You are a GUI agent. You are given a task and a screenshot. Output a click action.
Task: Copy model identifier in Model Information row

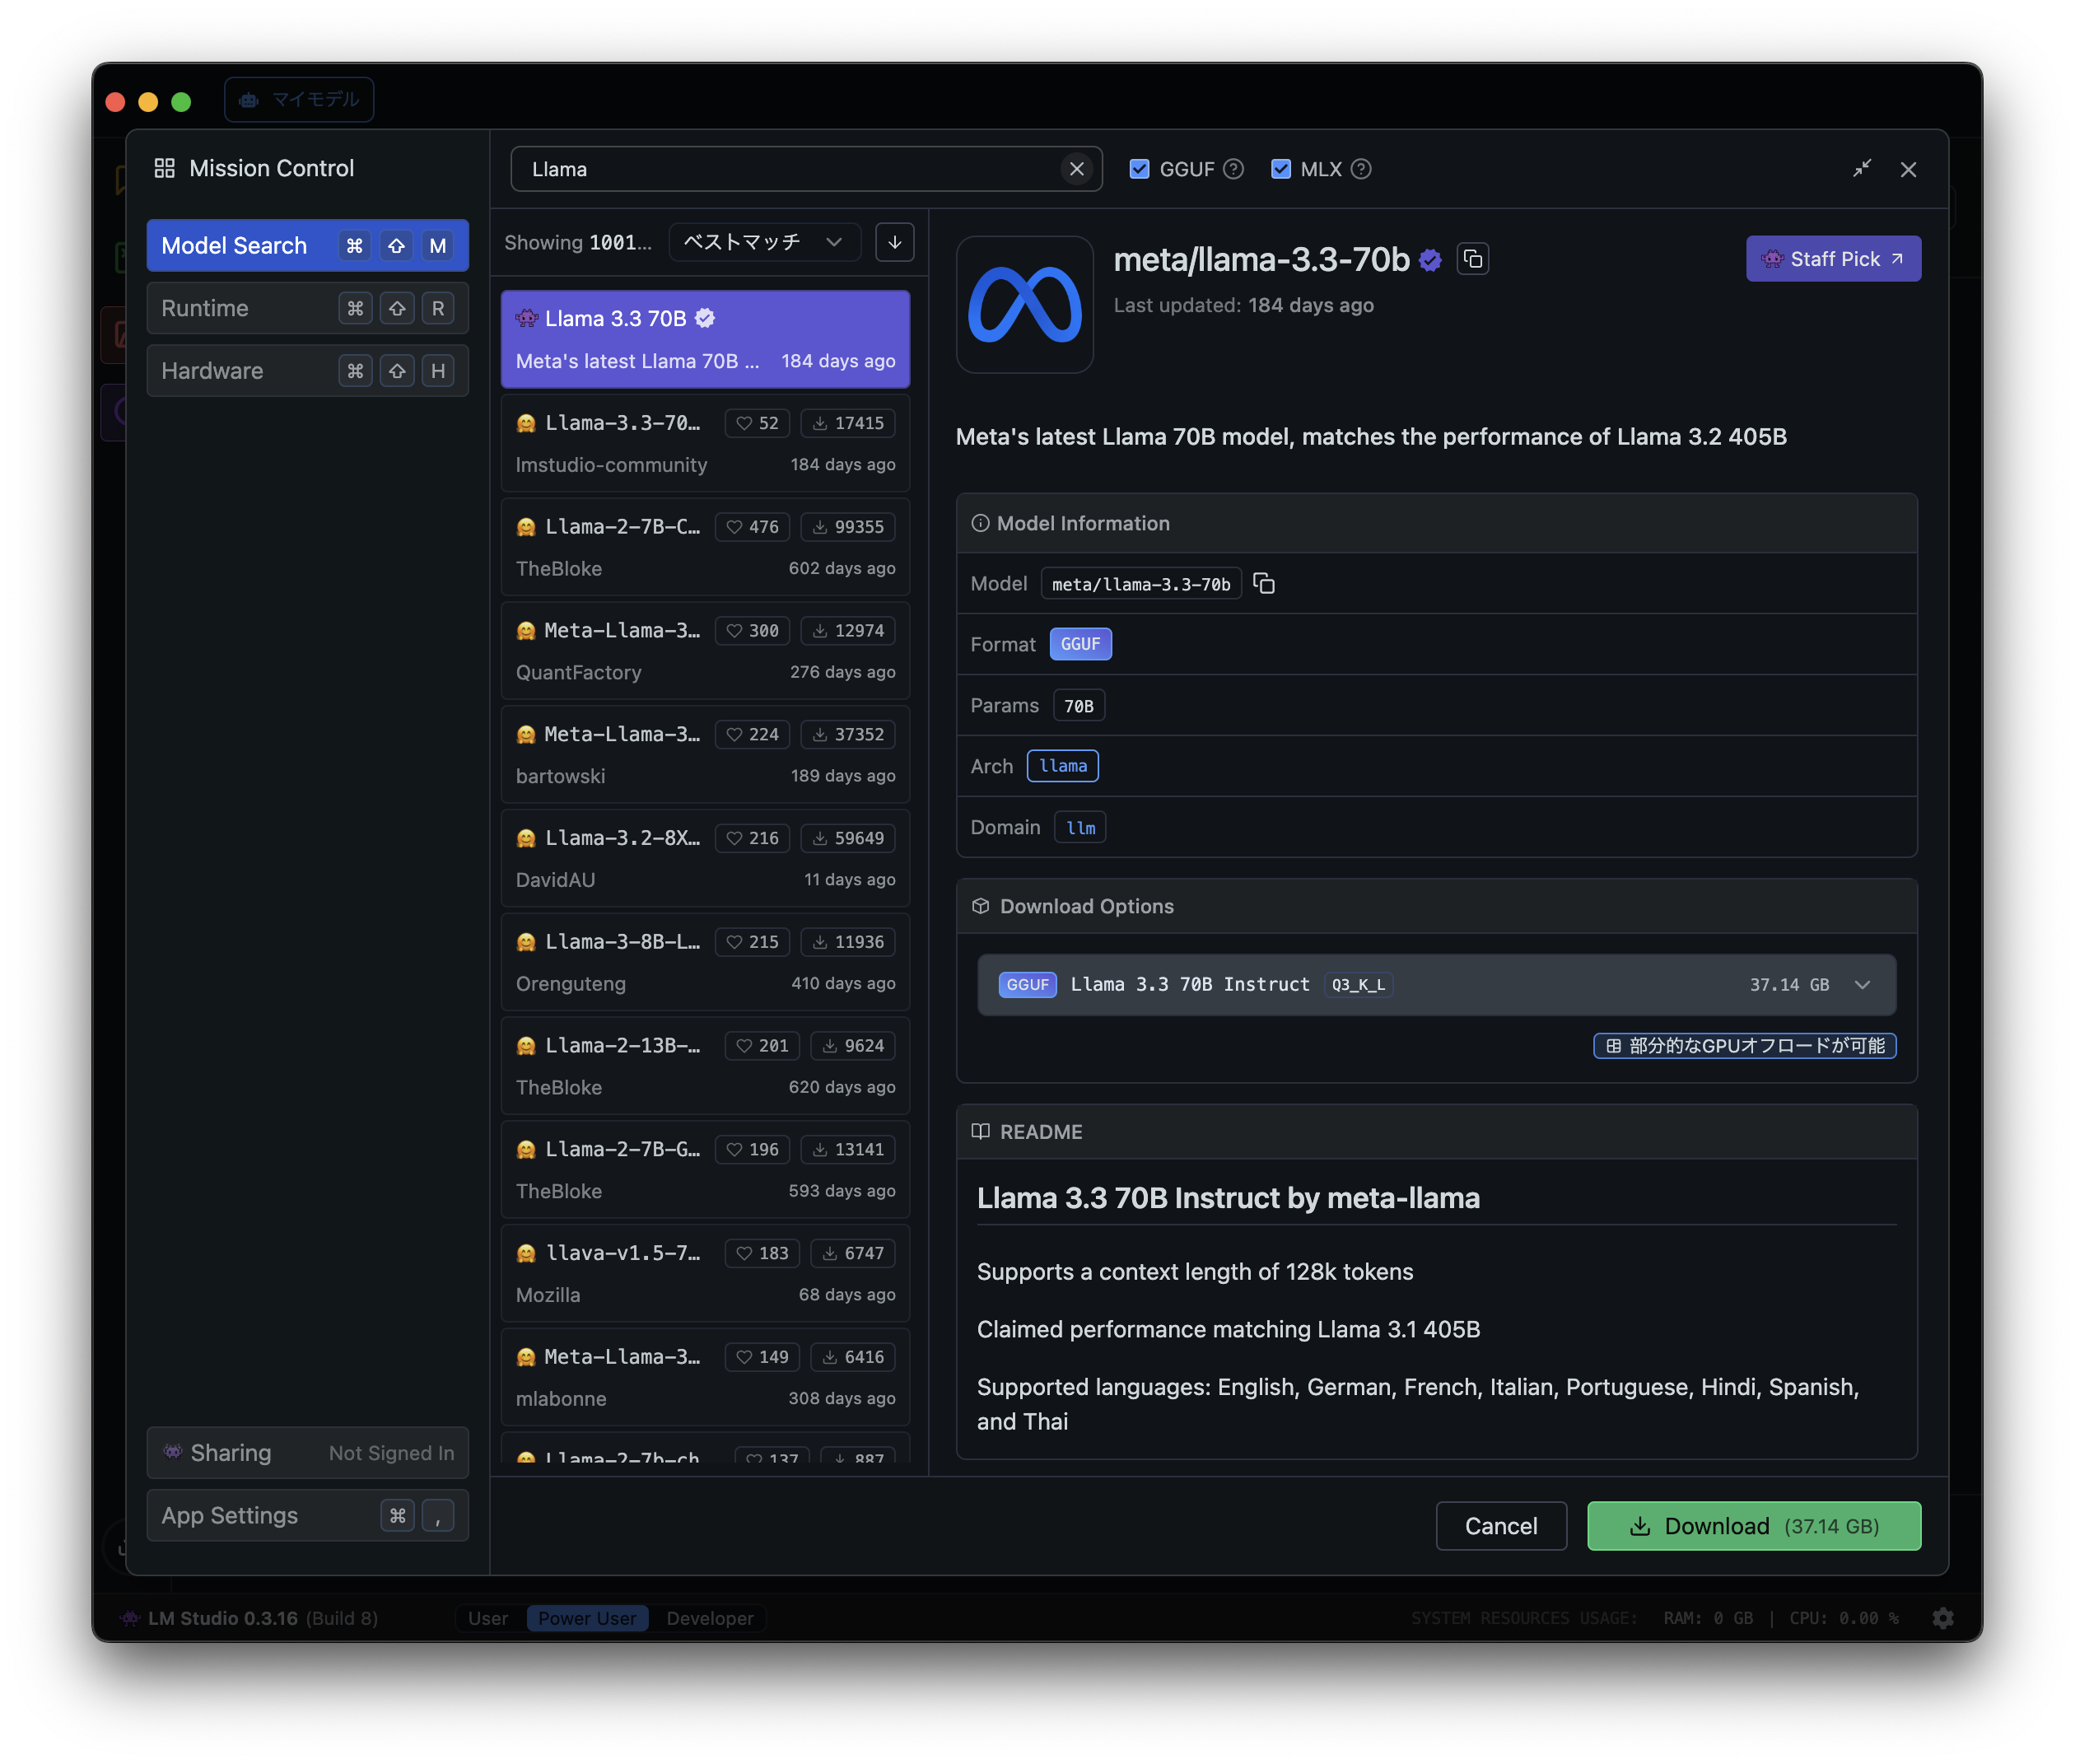point(1264,584)
